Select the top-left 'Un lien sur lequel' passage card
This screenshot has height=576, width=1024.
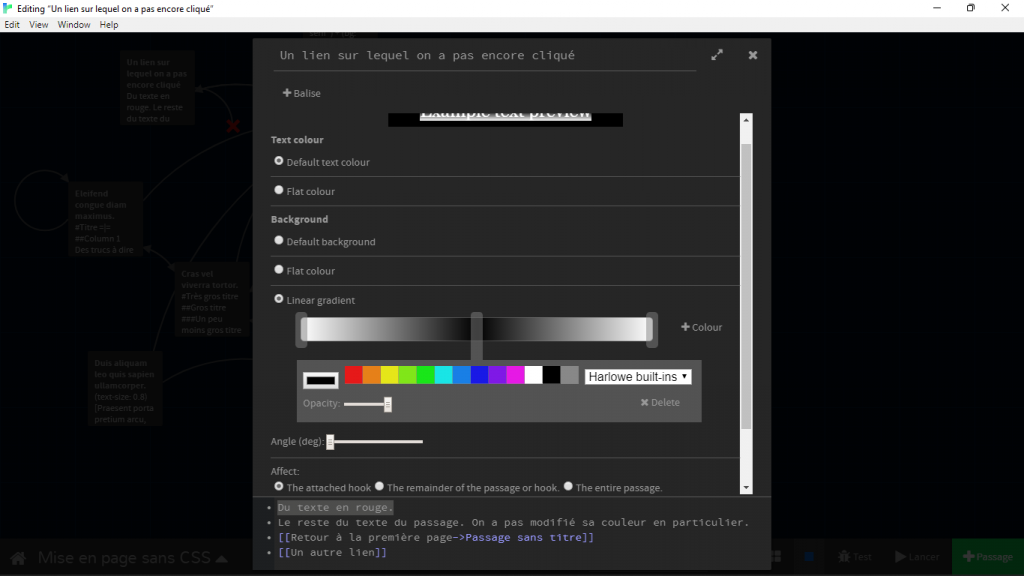tap(157, 89)
